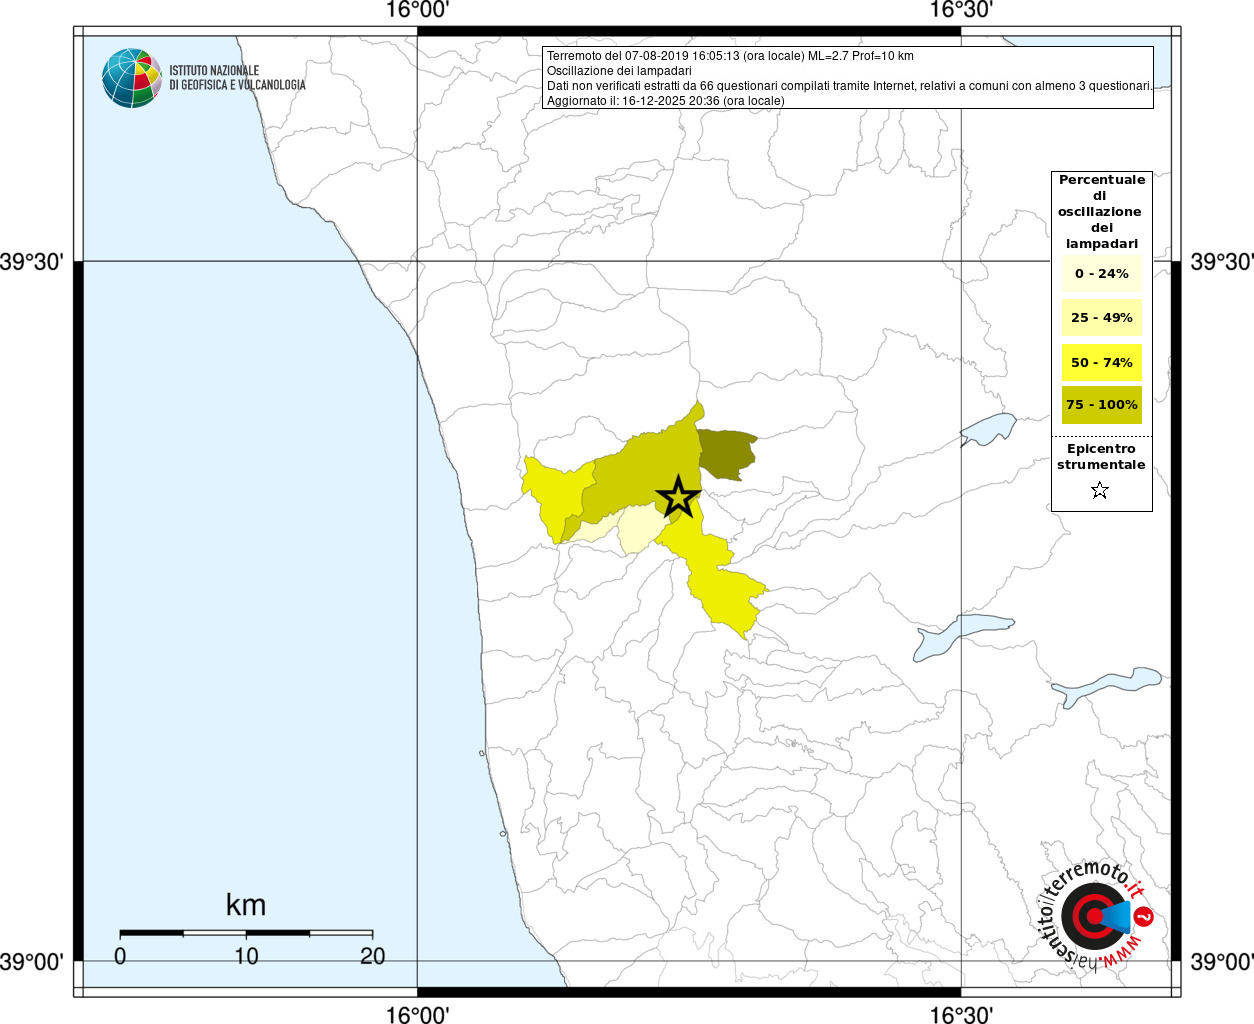Click the black epicenter star on the map

pyautogui.click(x=678, y=497)
